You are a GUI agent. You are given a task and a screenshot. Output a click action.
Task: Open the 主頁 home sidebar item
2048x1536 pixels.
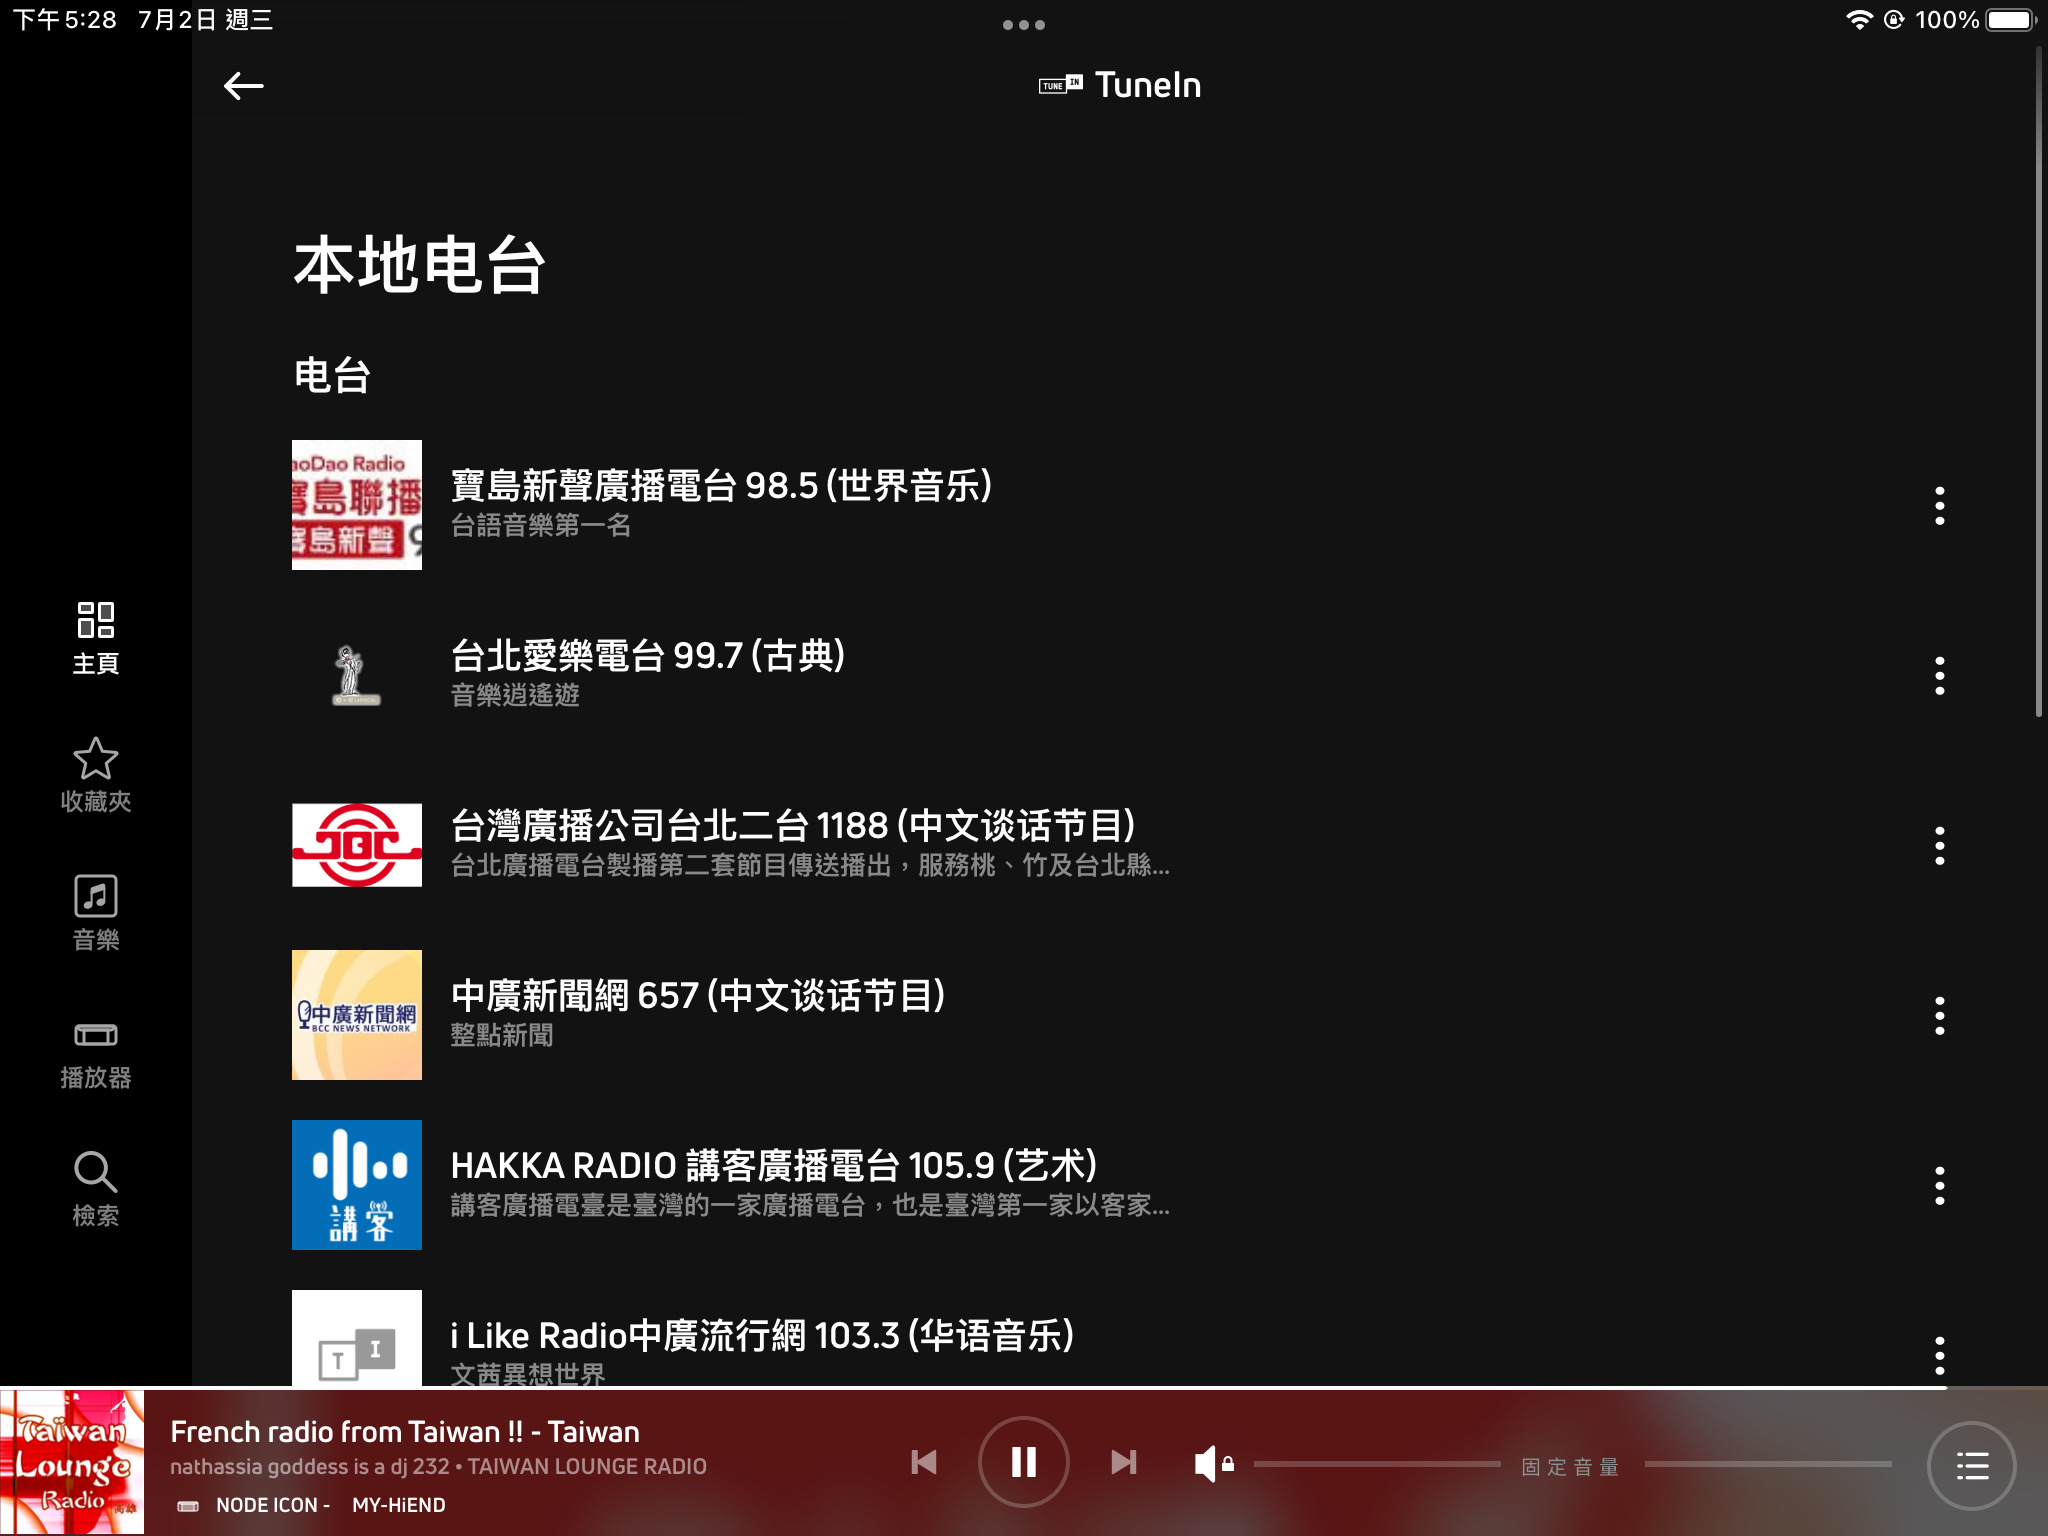point(96,638)
